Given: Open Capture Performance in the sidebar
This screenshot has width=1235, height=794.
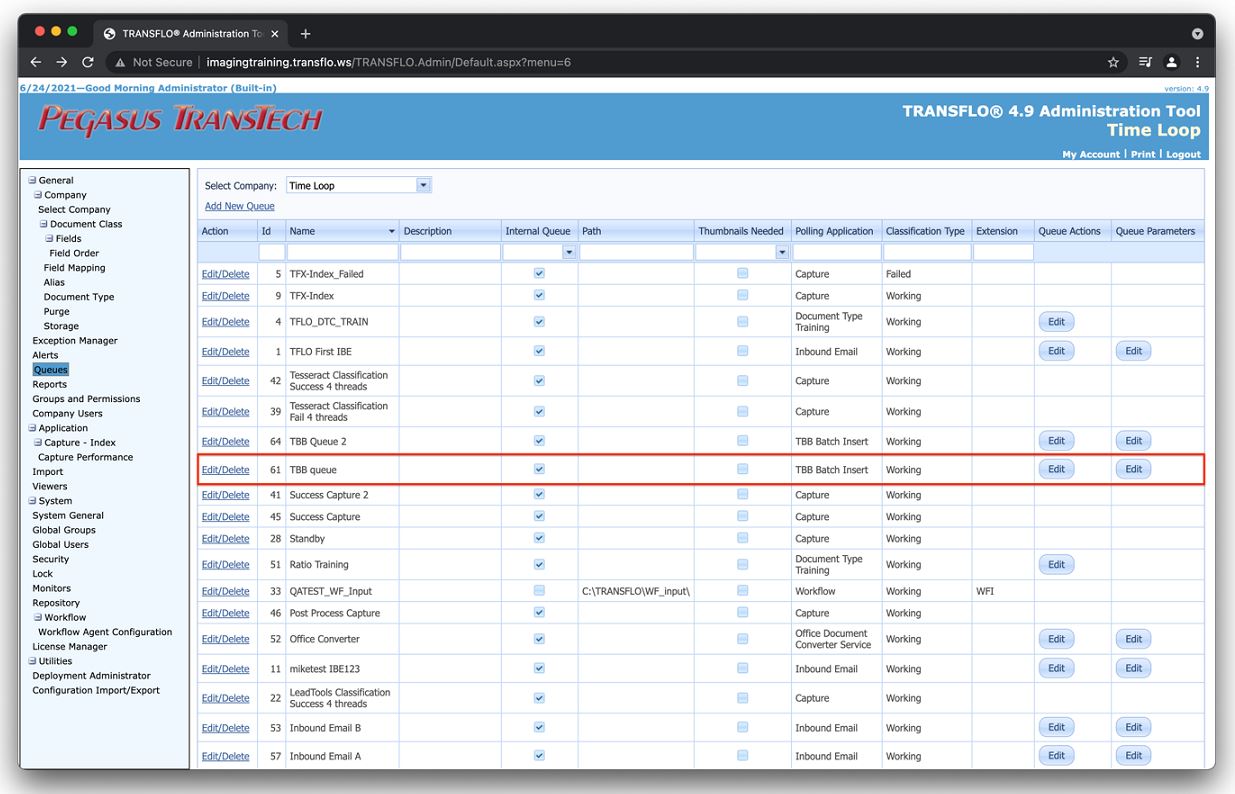Looking at the screenshot, I should (85, 457).
